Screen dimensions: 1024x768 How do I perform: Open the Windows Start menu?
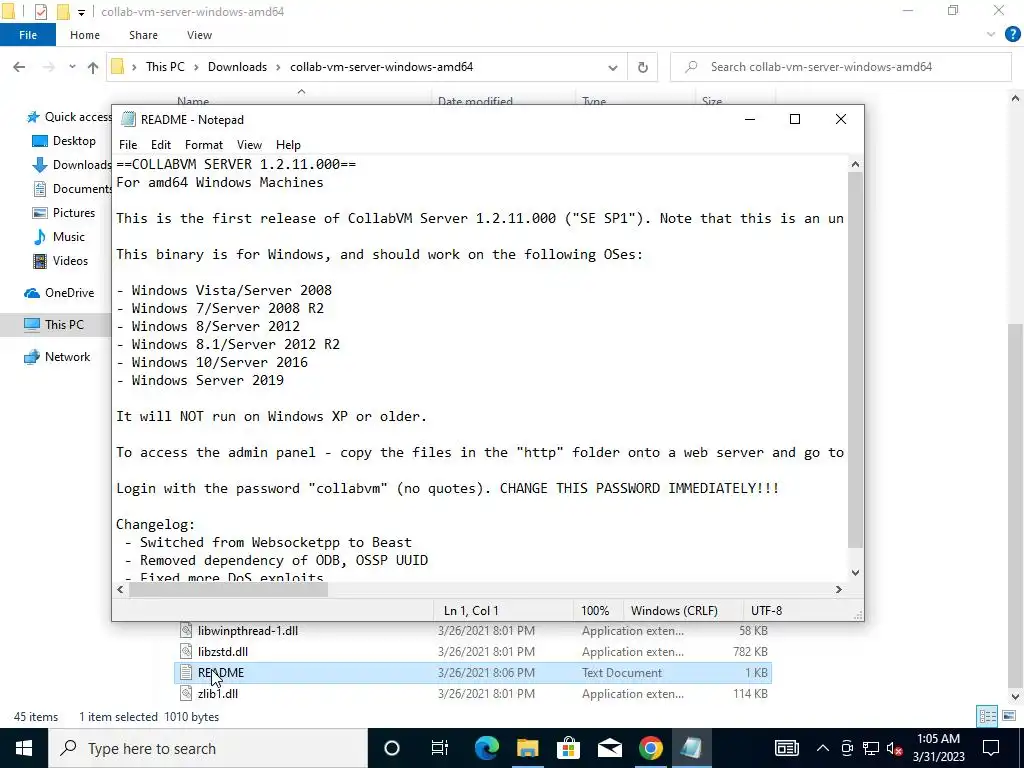click(24, 748)
